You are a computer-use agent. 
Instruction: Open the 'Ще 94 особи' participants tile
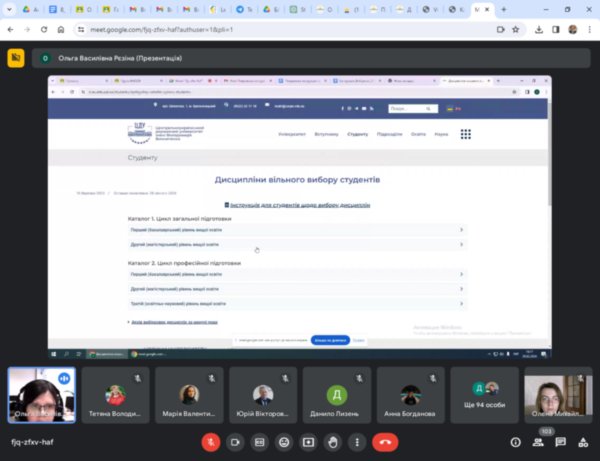tap(485, 394)
